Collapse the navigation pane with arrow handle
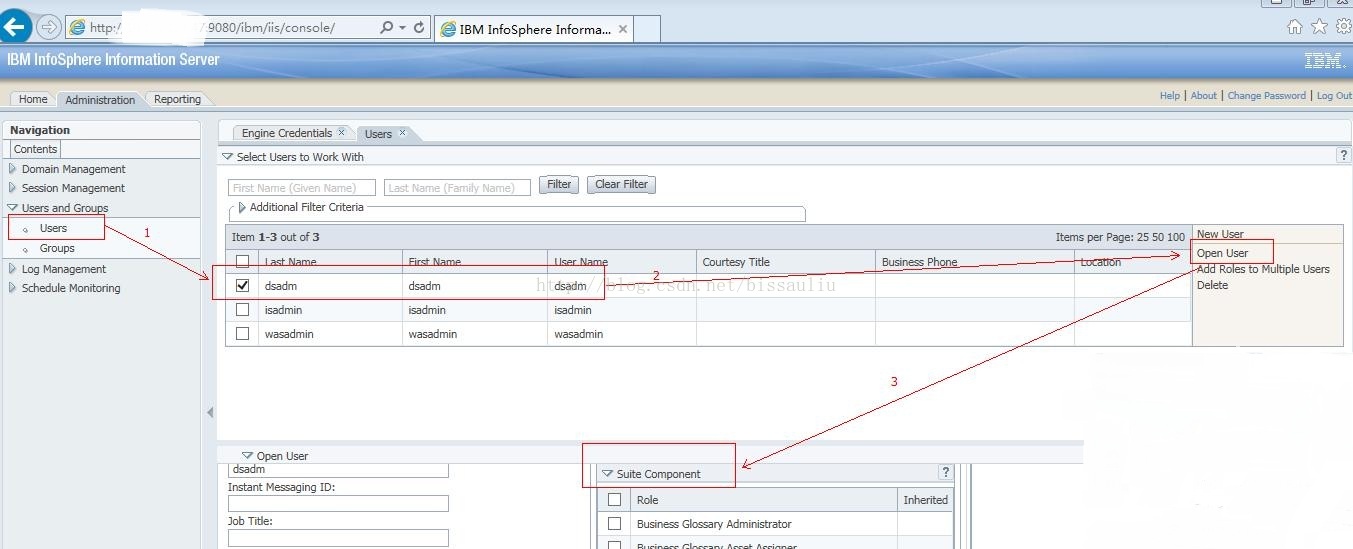The width and height of the screenshot is (1353, 549). point(209,412)
